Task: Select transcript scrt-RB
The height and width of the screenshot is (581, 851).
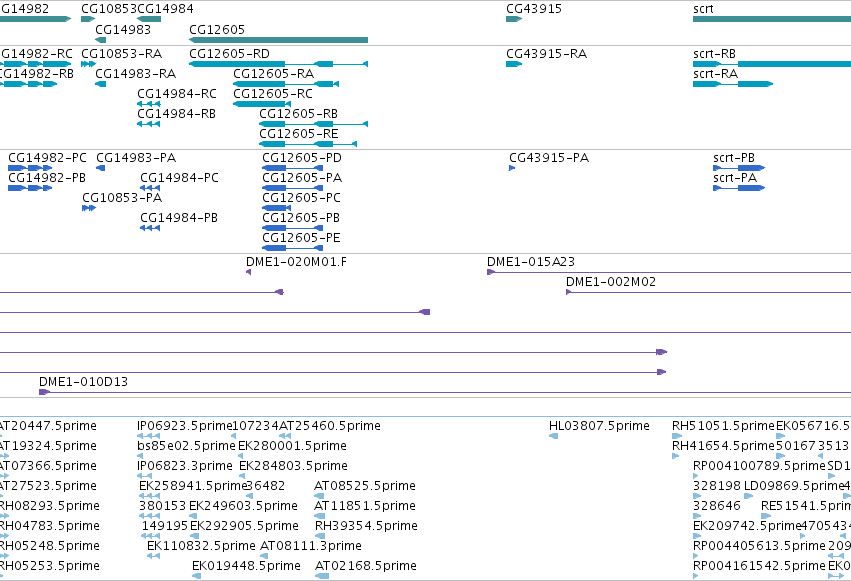Action: (772, 64)
